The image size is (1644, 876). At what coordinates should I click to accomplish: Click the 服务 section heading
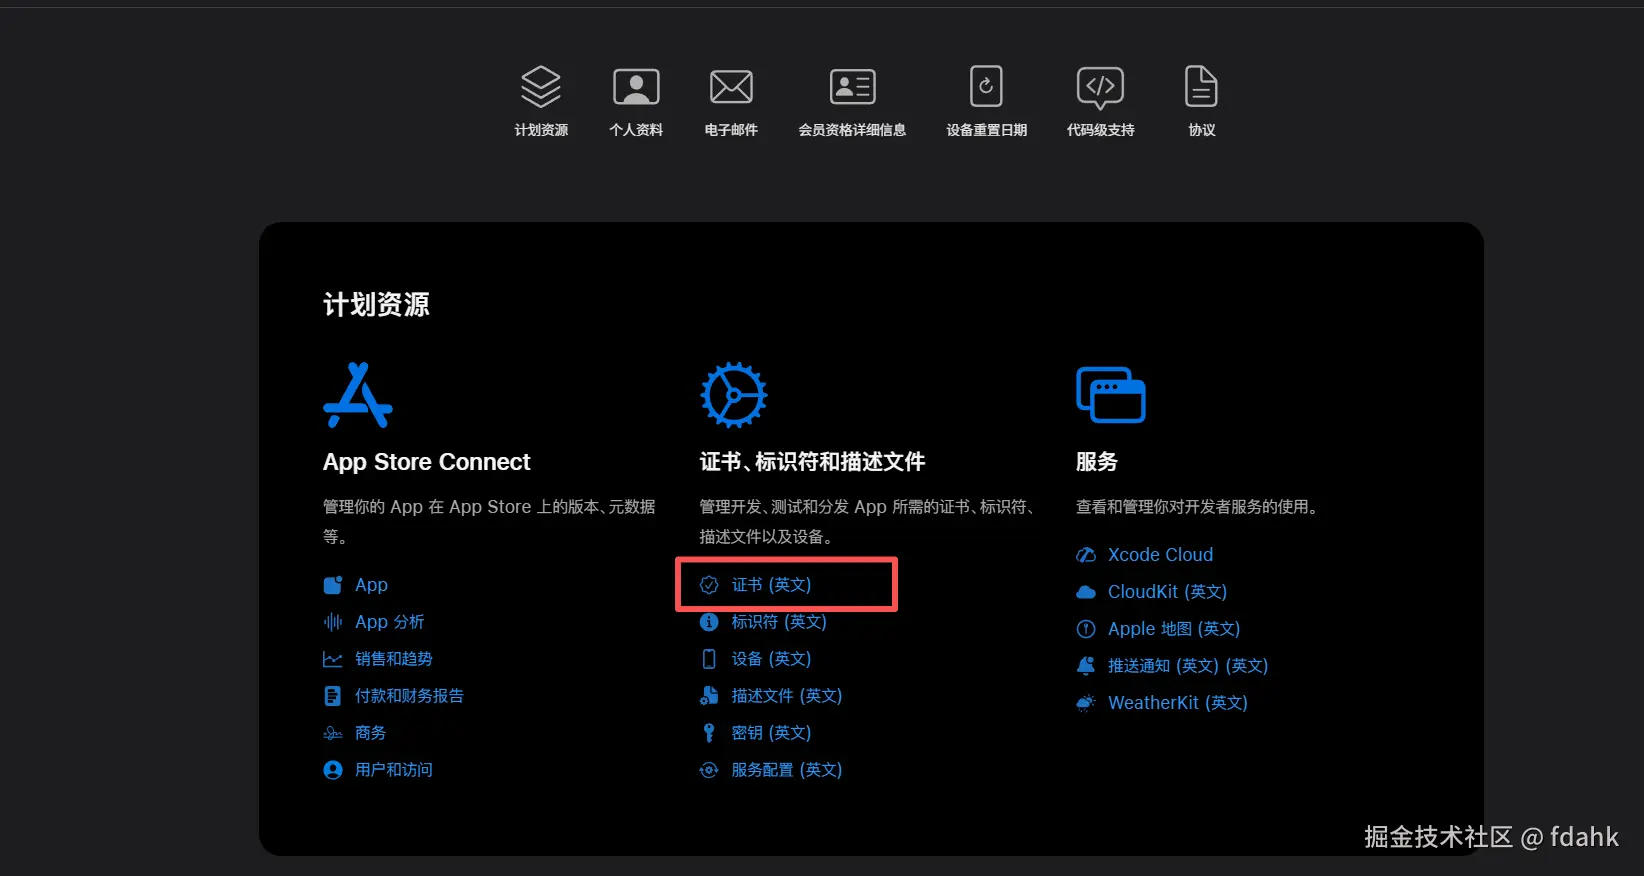pos(1097,462)
